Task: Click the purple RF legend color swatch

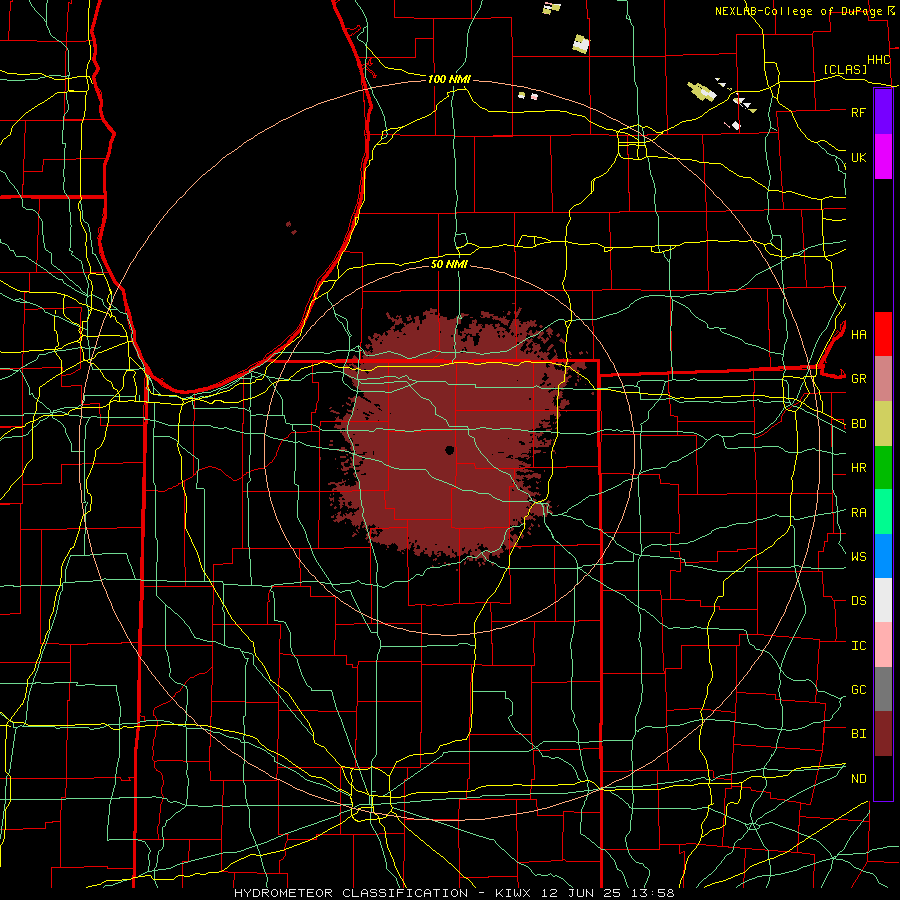Action: (x=883, y=112)
